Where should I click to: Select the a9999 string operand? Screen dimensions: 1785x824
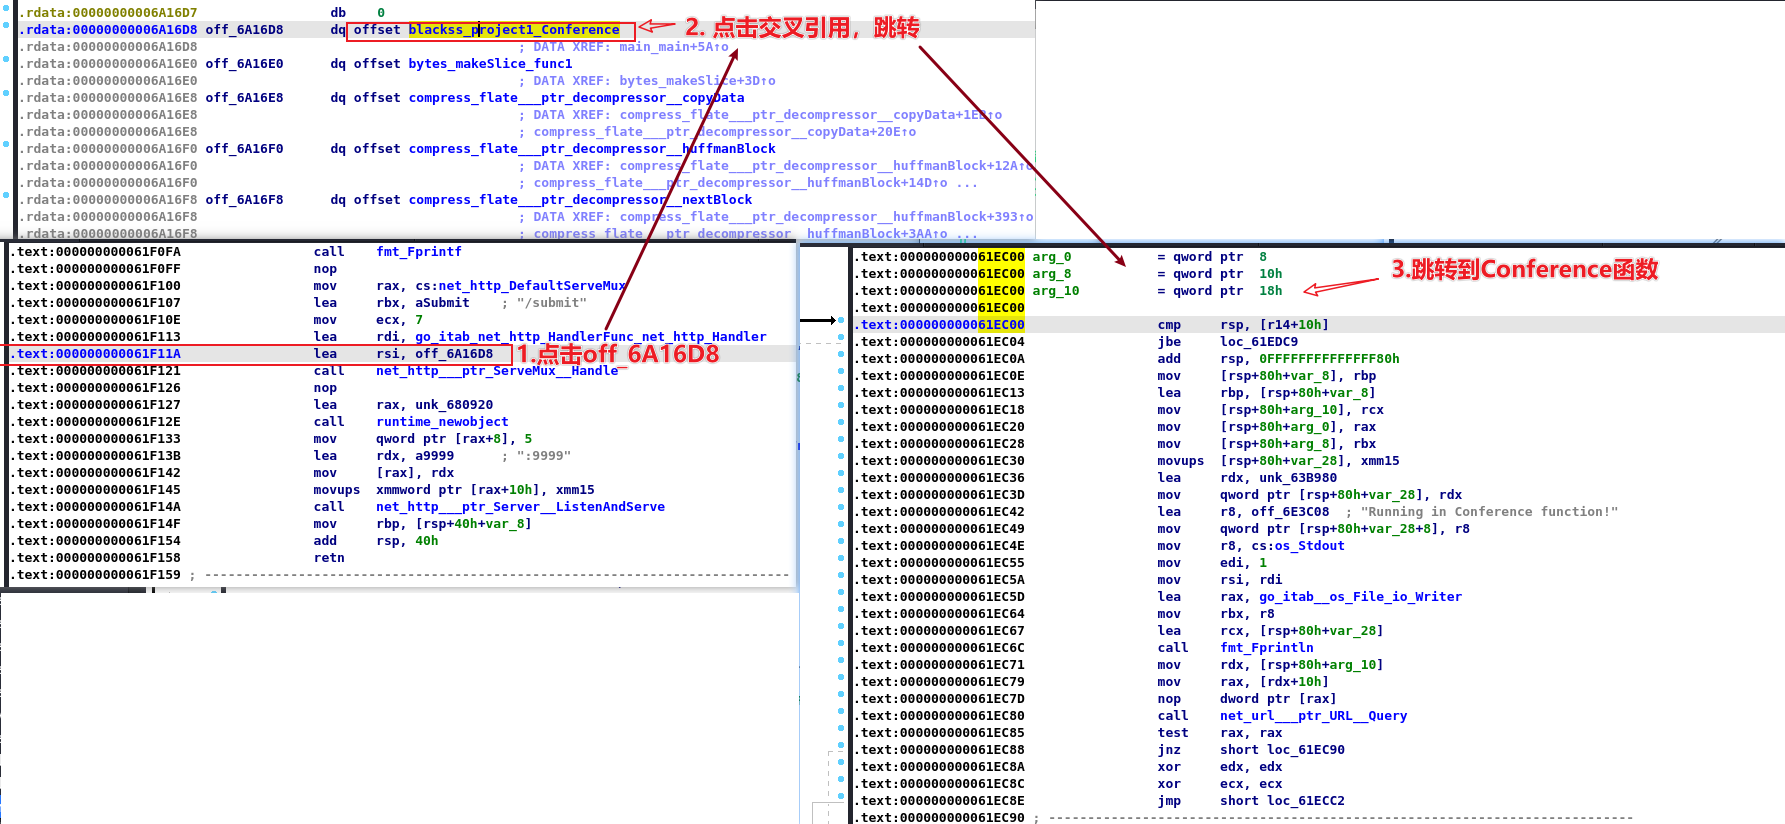[x=434, y=456]
